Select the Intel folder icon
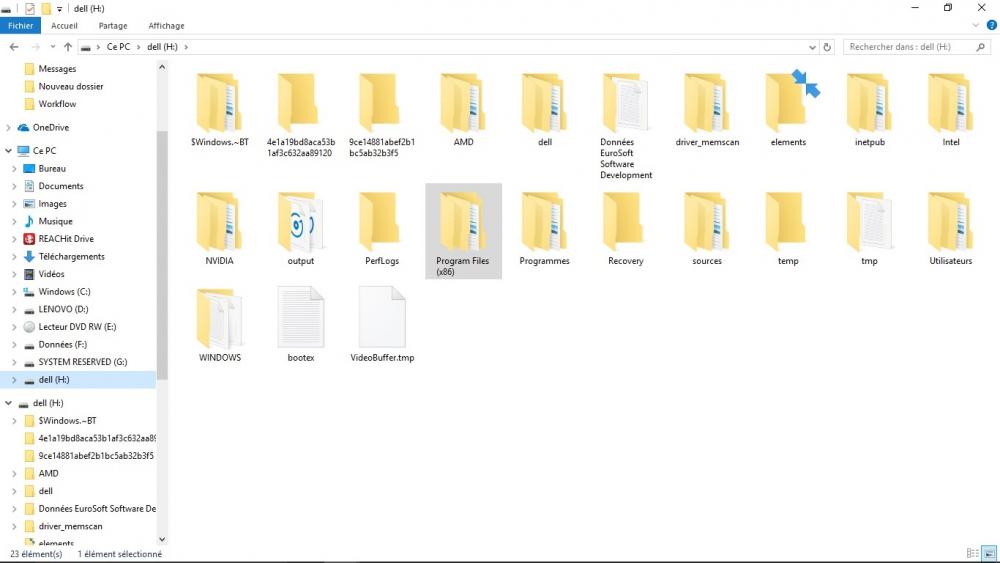Viewport: 1000px width, 563px height. pos(951,102)
